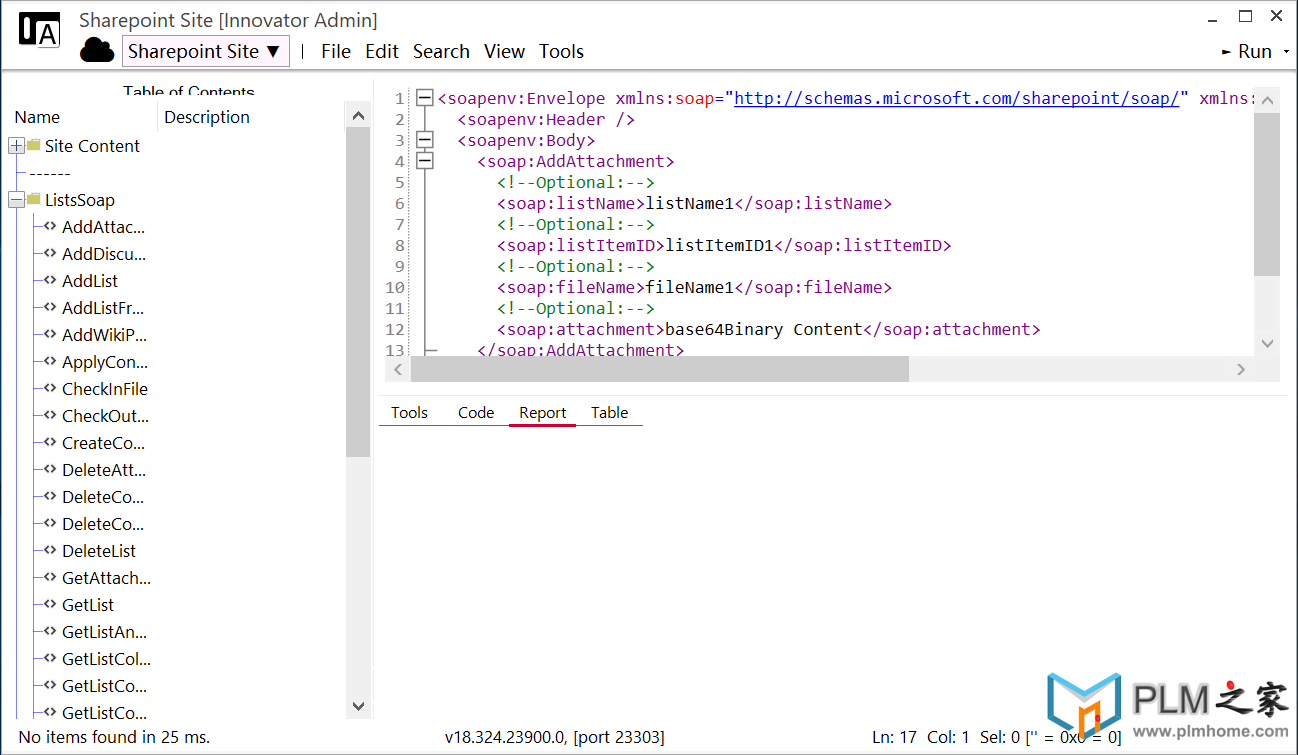Switch to the Report output tab
The image size is (1298, 755).
click(543, 413)
